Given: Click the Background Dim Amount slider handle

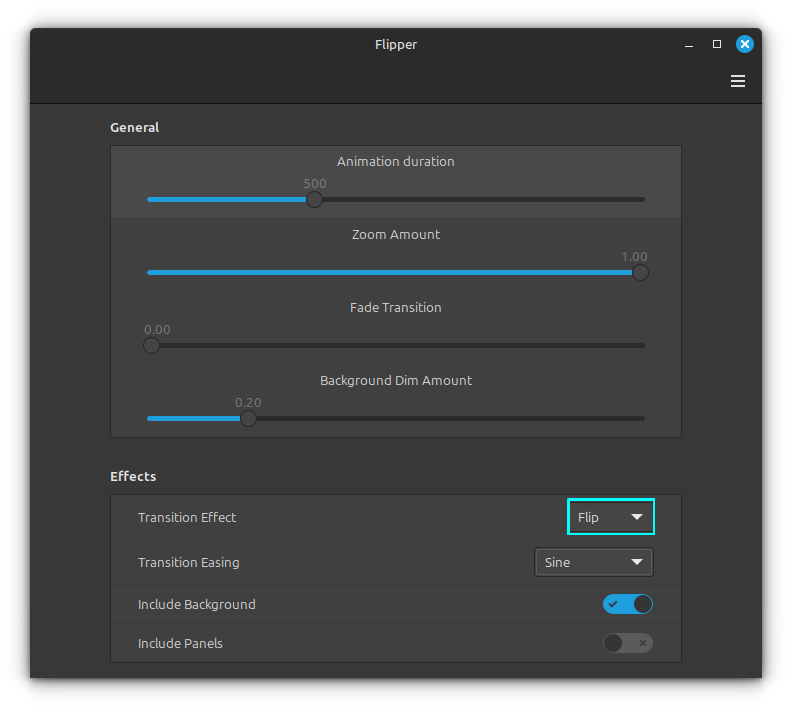Looking at the screenshot, I should [248, 419].
